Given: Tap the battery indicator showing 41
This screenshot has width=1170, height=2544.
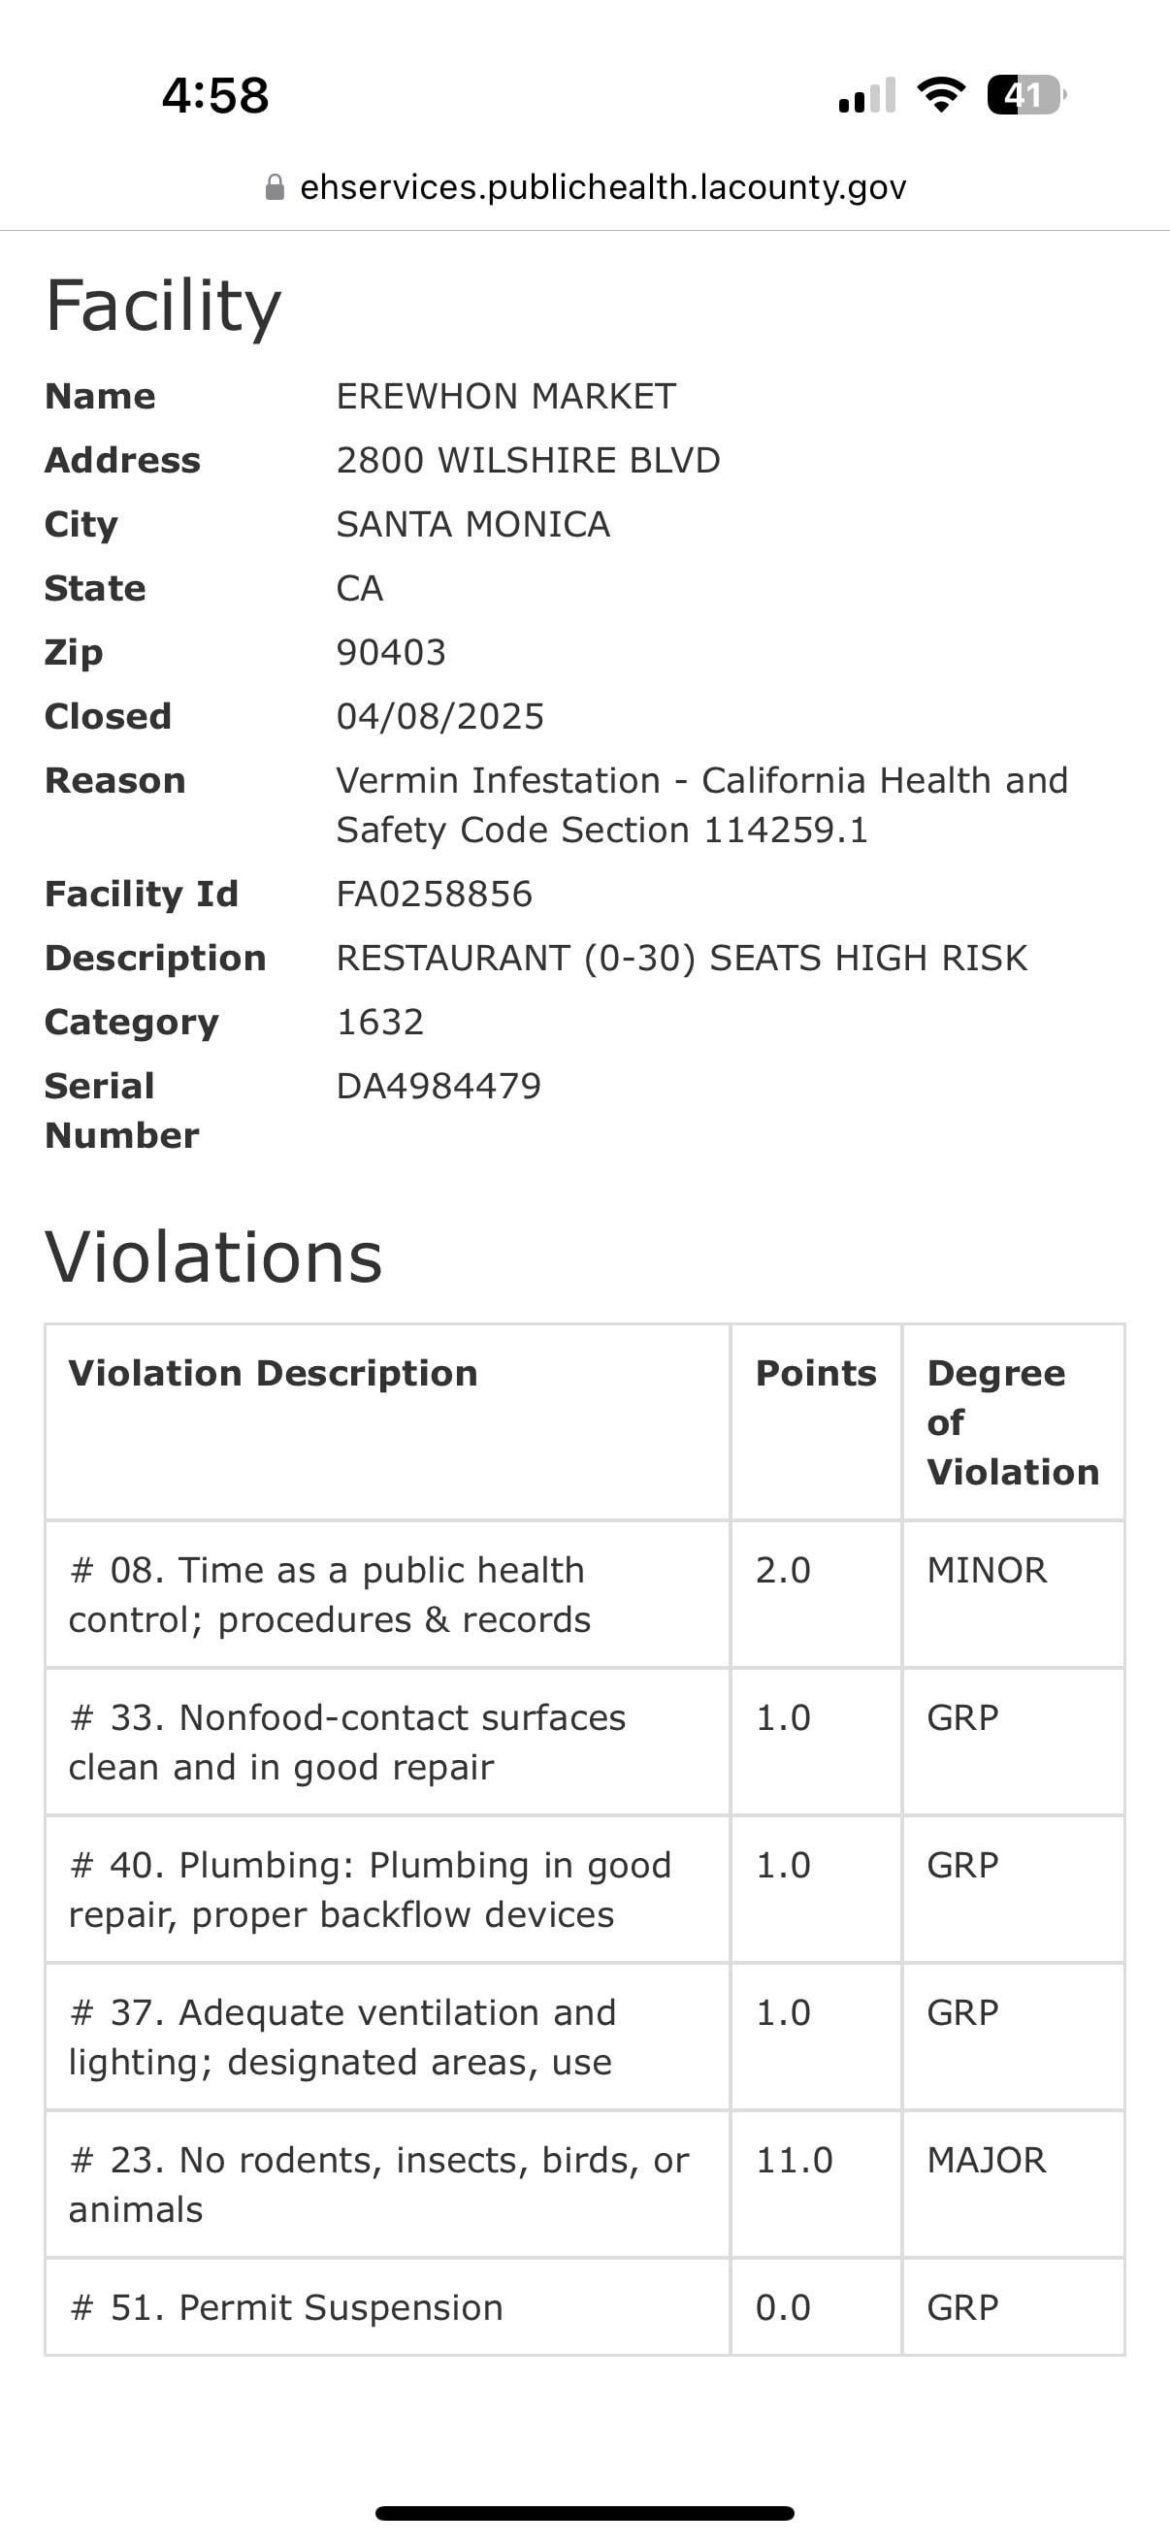Looking at the screenshot, I should pyautogui.click(x=1024, y=95).
